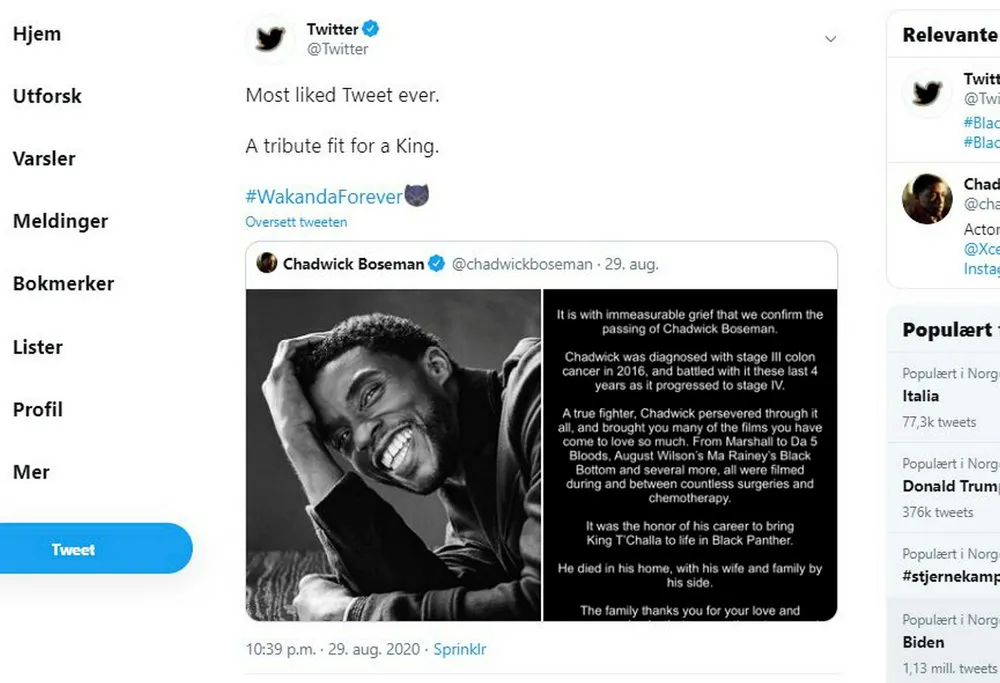Click the Twitter profile avatar on the tweet
Viewport: 1000px width, 683px height.
pyautogui.click(x=270, y=39)
